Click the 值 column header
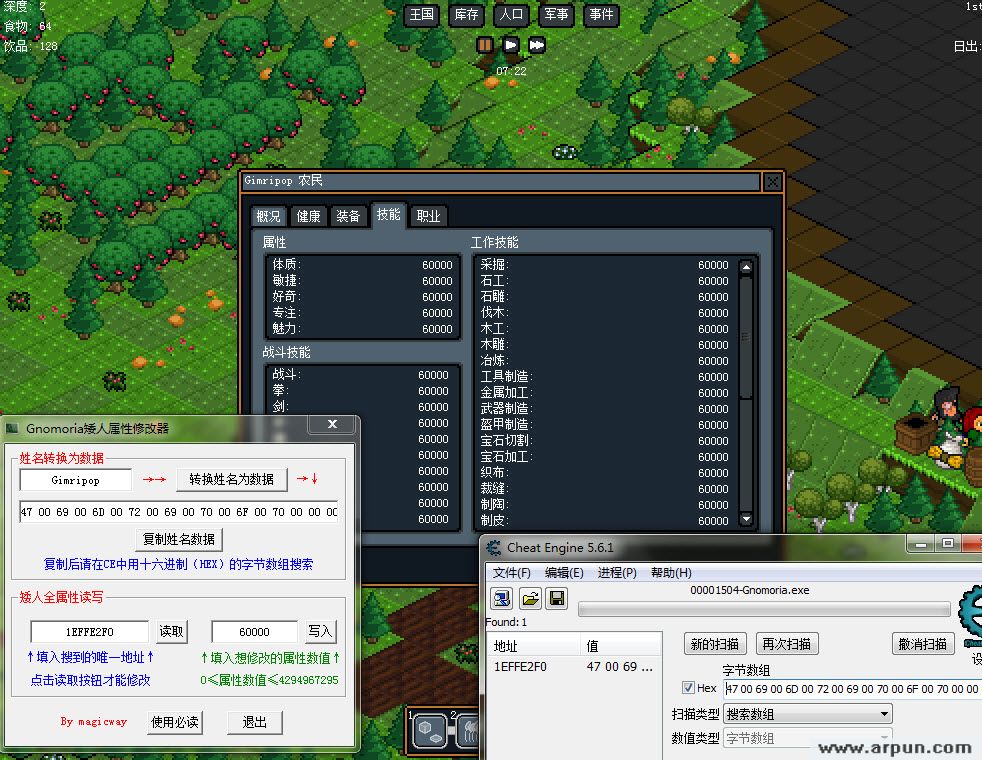982x760 pixels. 621,645
